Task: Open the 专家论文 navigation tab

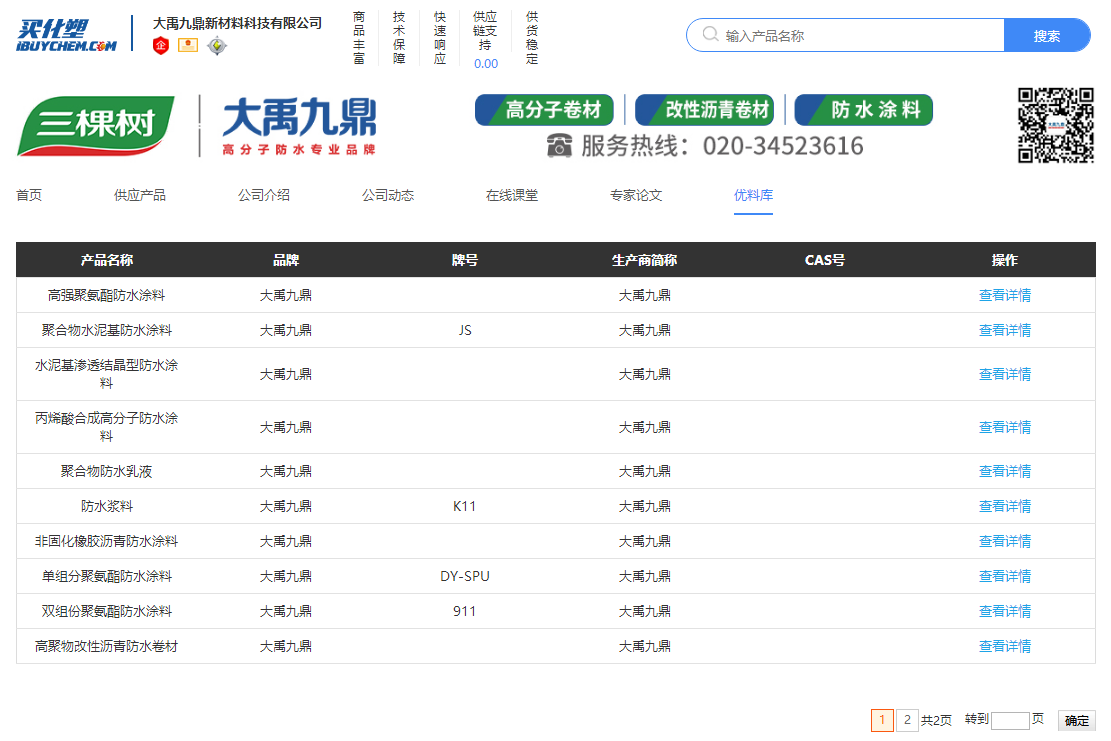Action: (x=636, y=195)
